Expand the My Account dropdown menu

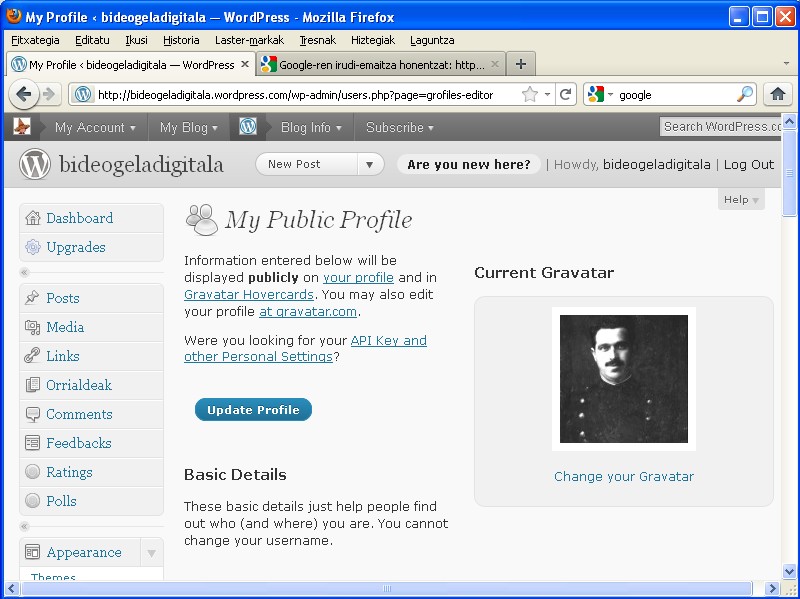point(95,127)
